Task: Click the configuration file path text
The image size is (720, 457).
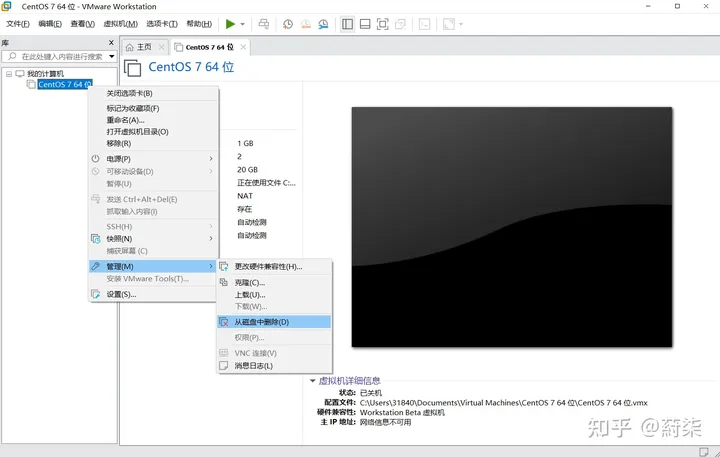Action: click(504, 403)
